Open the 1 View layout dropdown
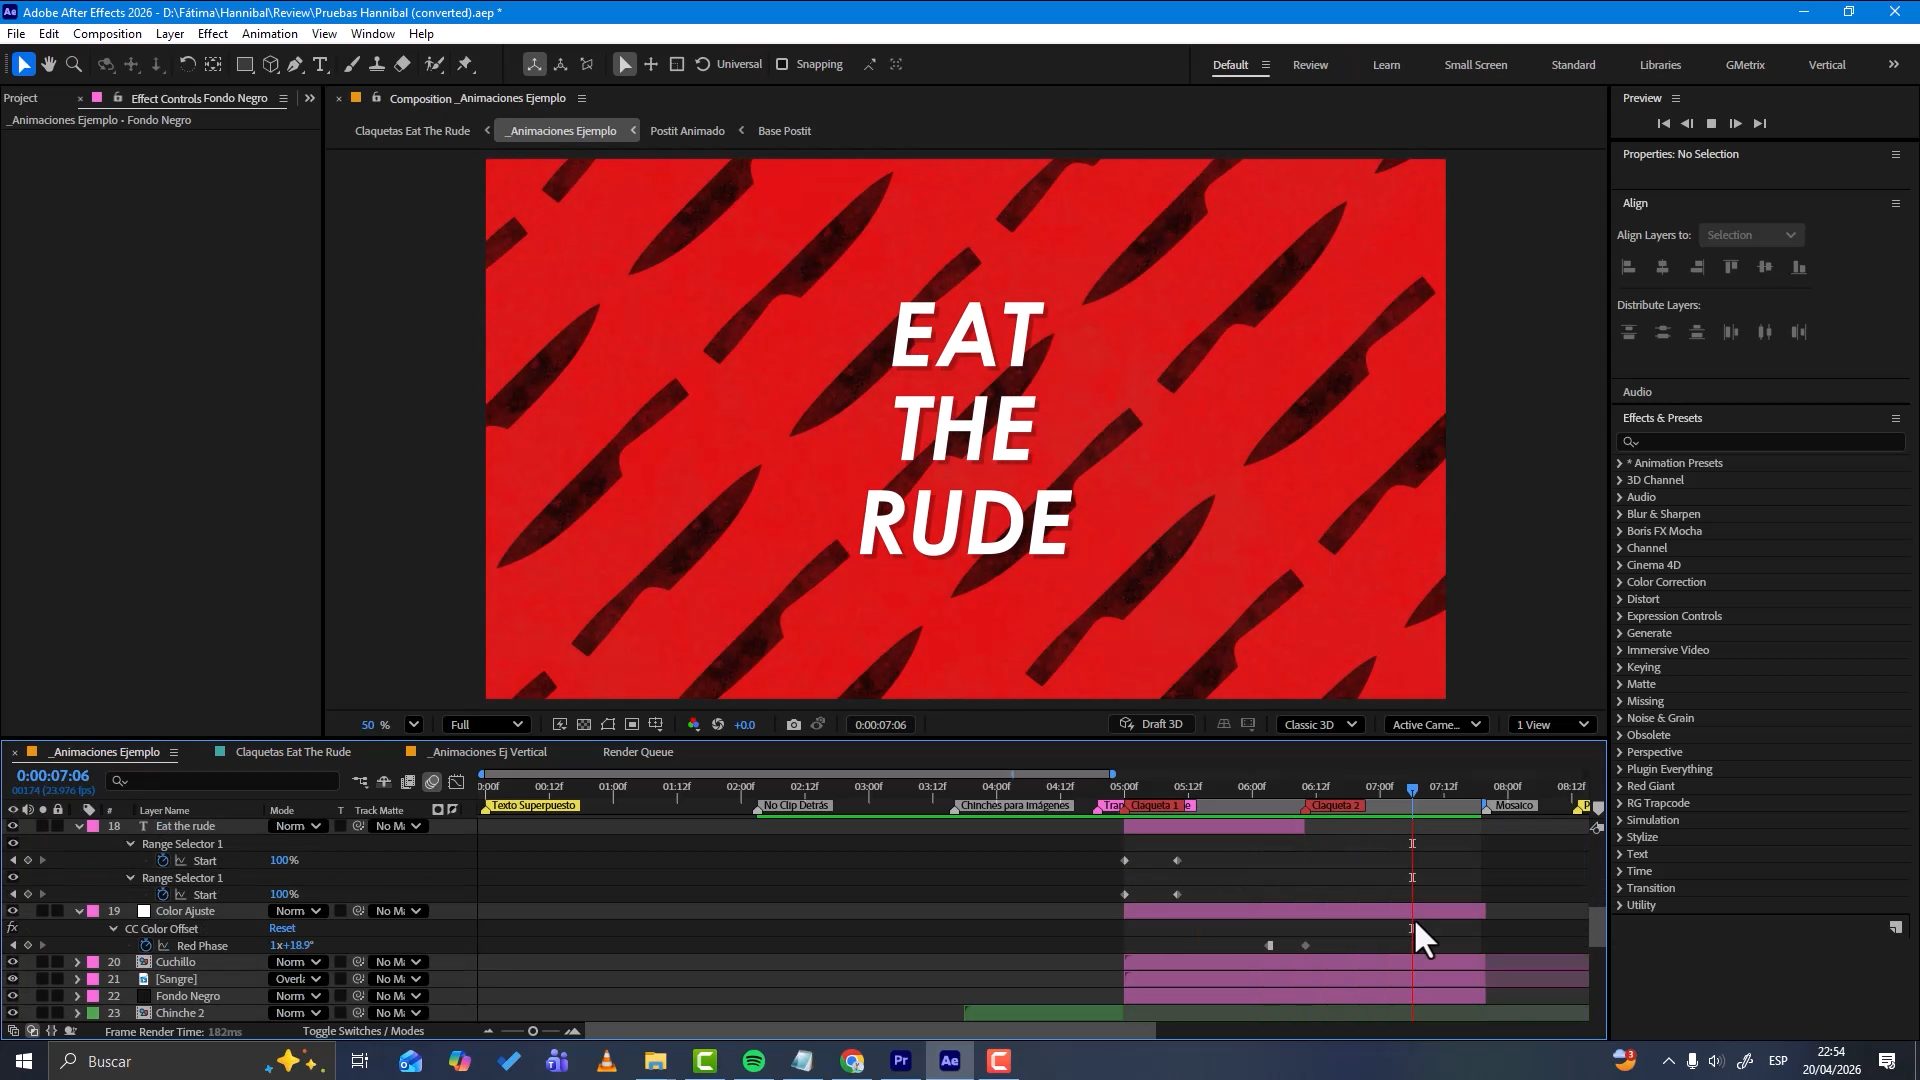Viewport: 1920px width, 1080px height. tap(1552, 725)
